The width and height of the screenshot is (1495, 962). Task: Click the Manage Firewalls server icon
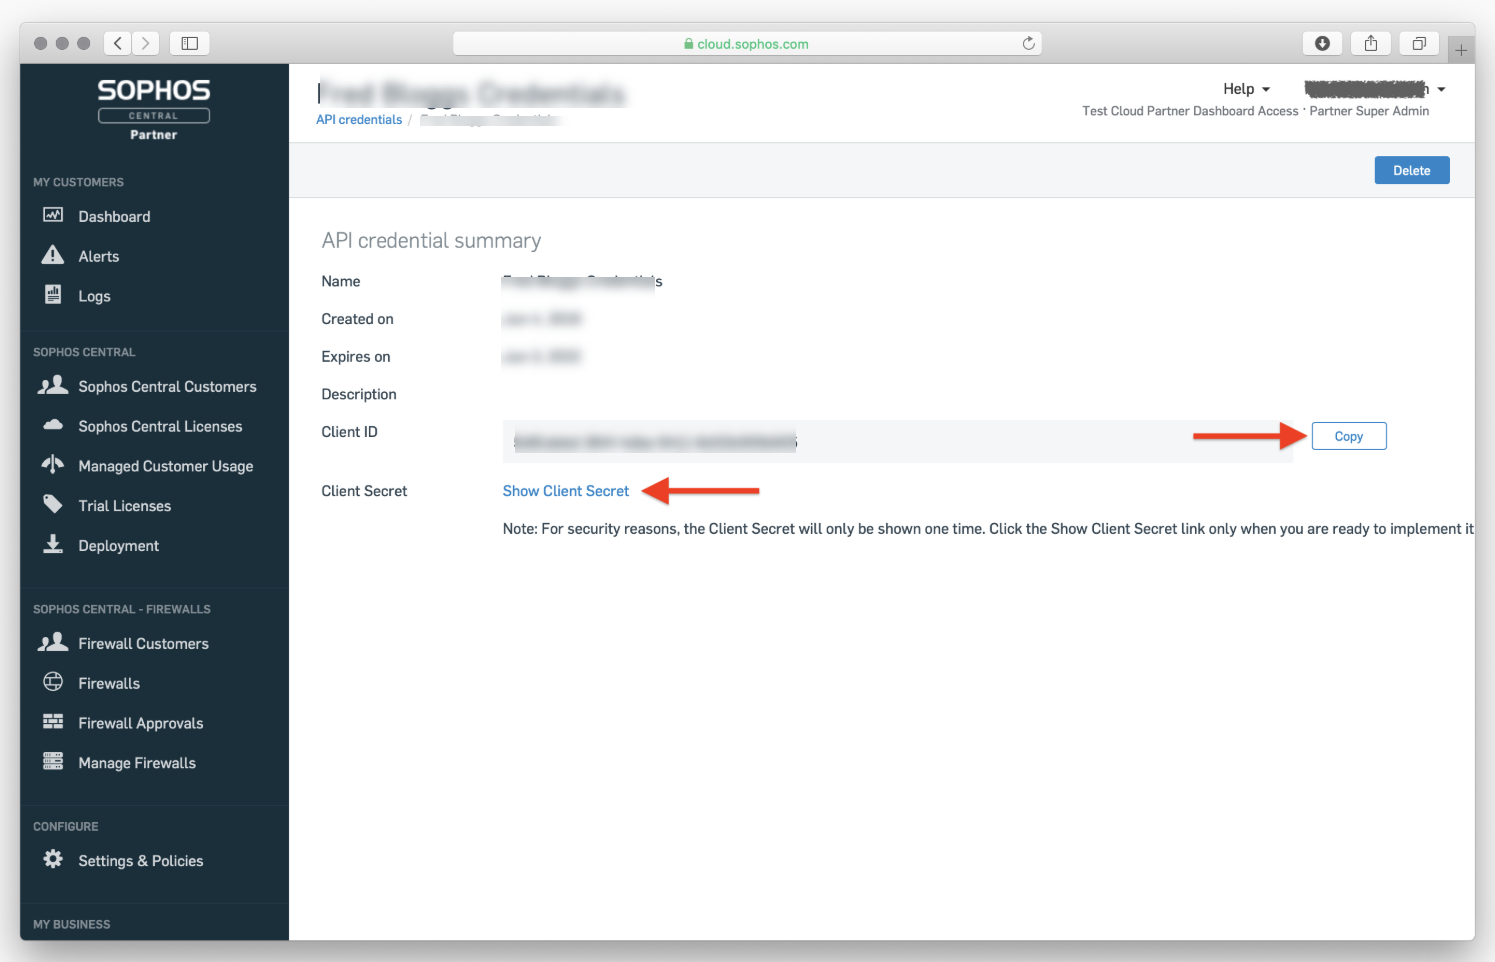[53, 761]
